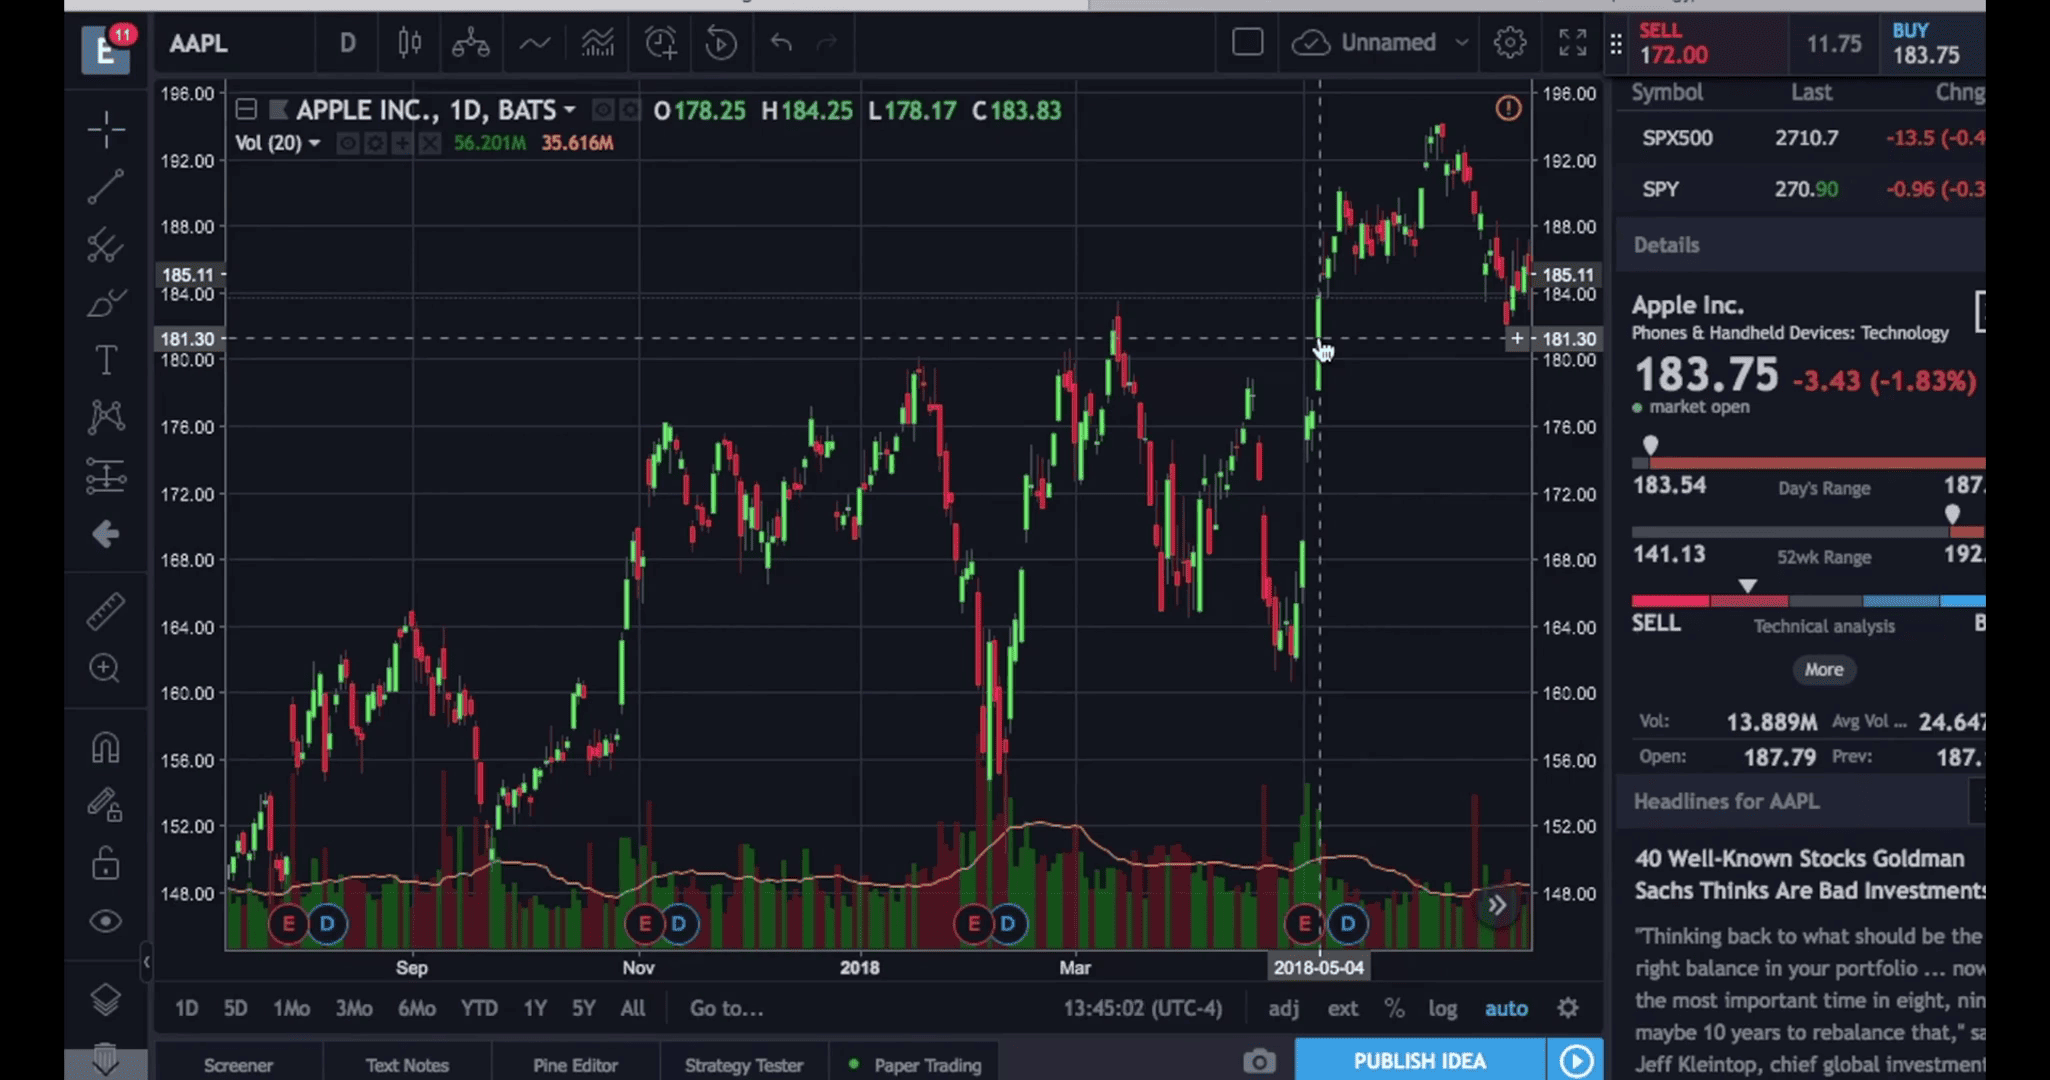Select the 6Mo time range

pyautogui.click(x=416, y=1008)
